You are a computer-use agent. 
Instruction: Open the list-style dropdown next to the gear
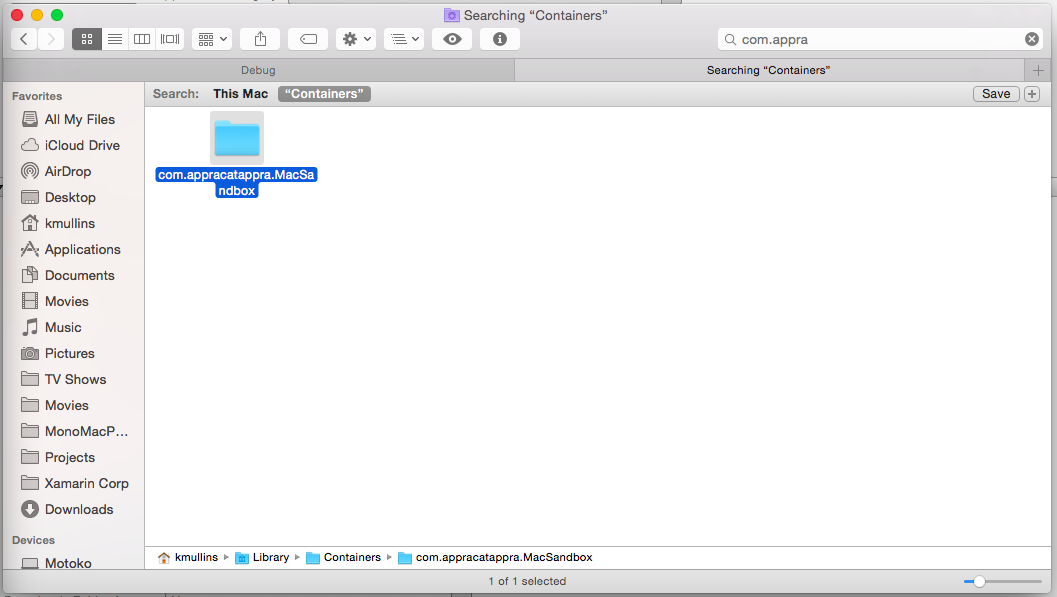[x=404, y=39]
